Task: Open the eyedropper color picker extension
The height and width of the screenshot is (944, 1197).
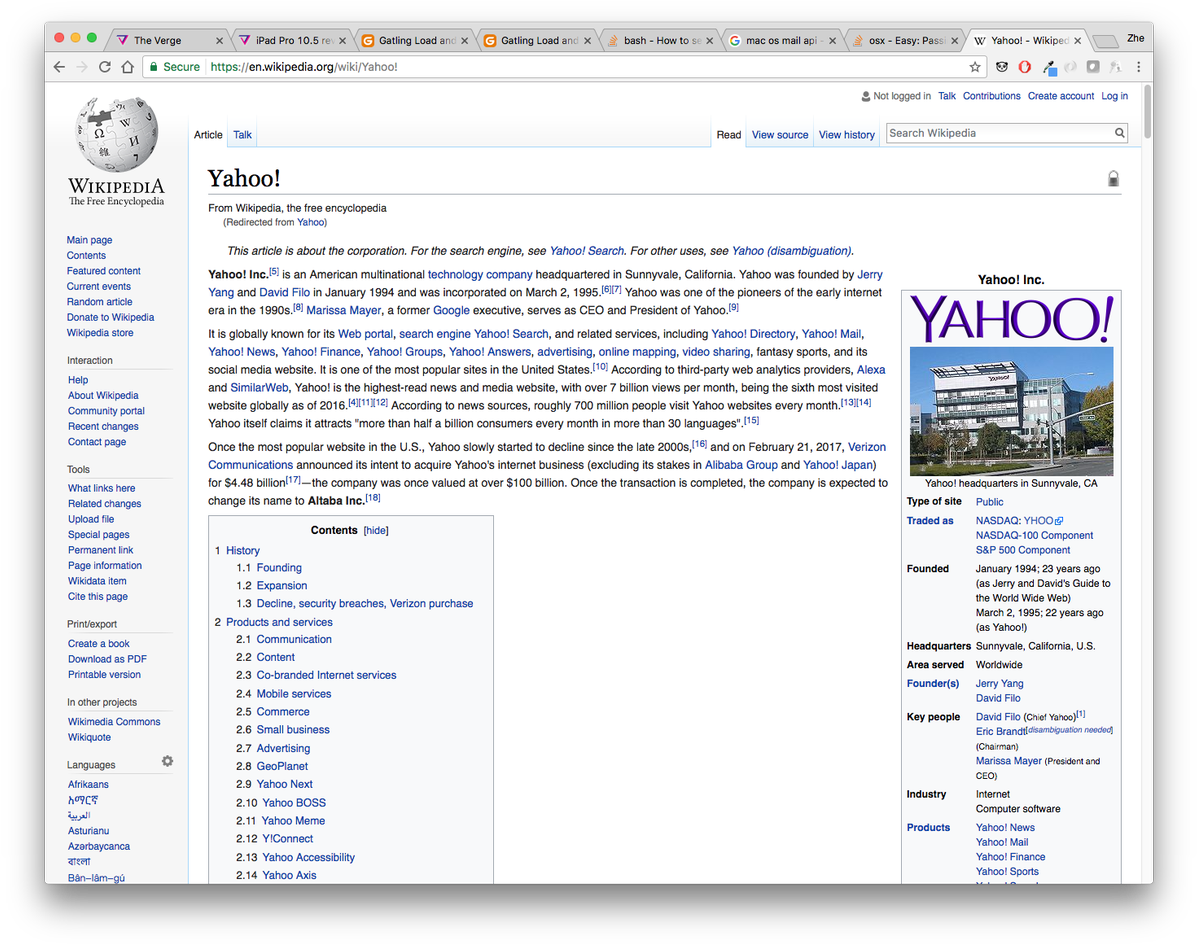Action: tap(1050, 68)
